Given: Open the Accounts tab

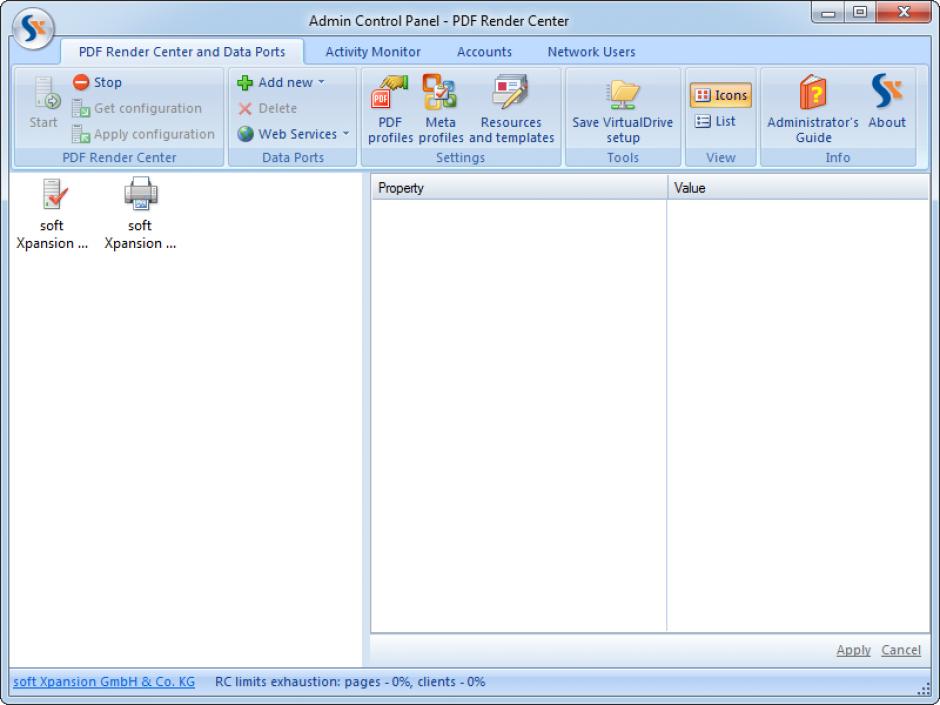Looking at the screenshot, I should pos(484,52).
